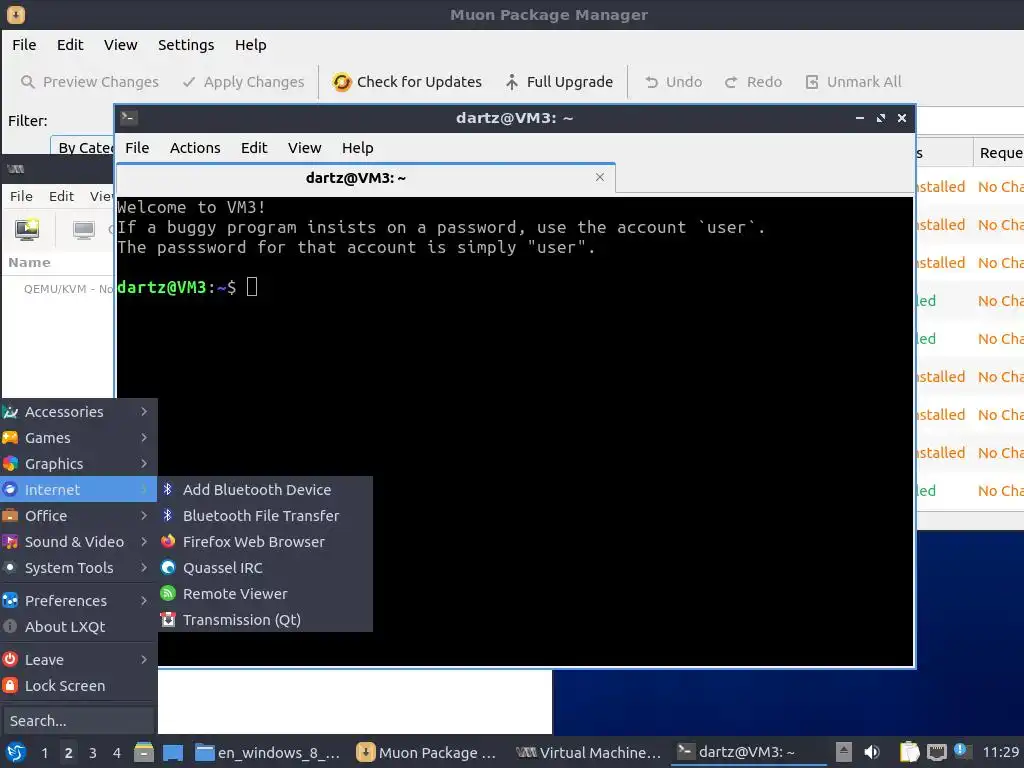
Task: Click the clock showing 11:29
Action: 1000,752
